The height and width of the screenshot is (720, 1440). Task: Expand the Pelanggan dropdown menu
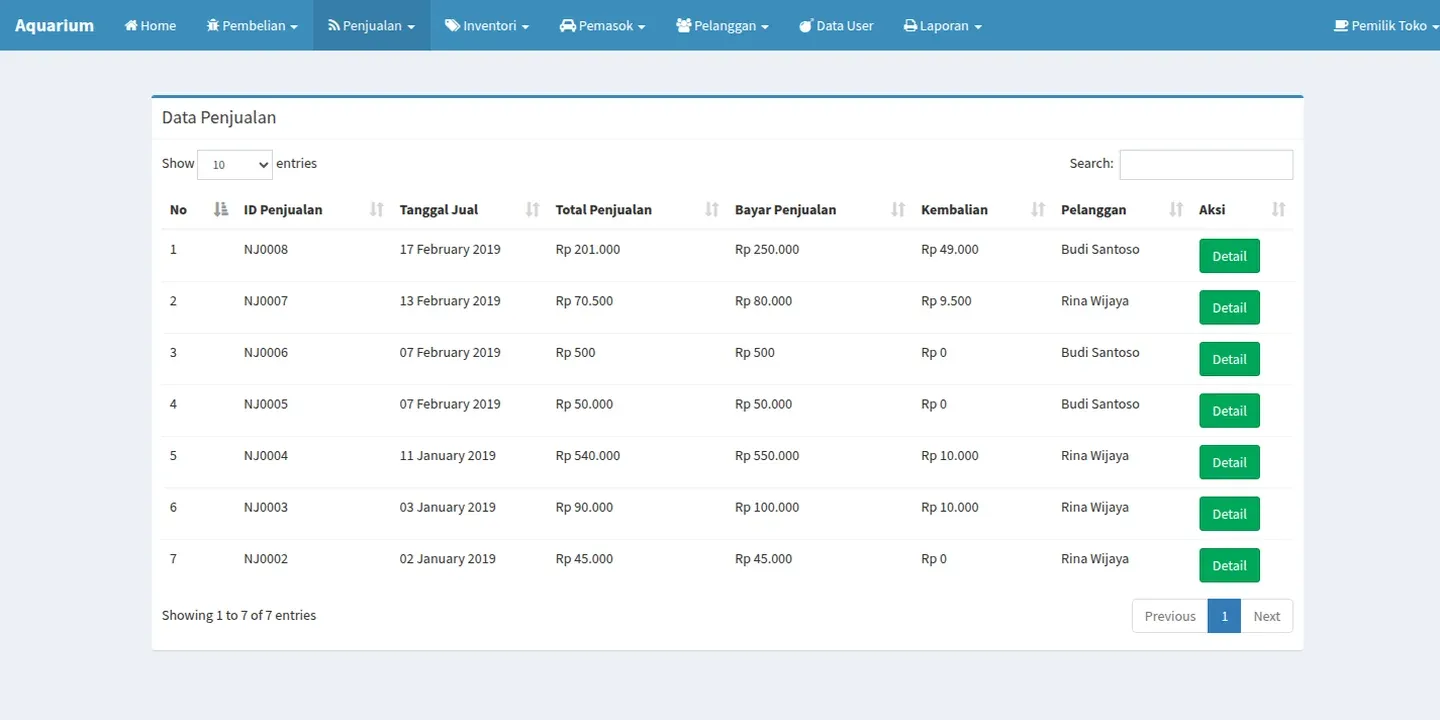tap(722, 25)
